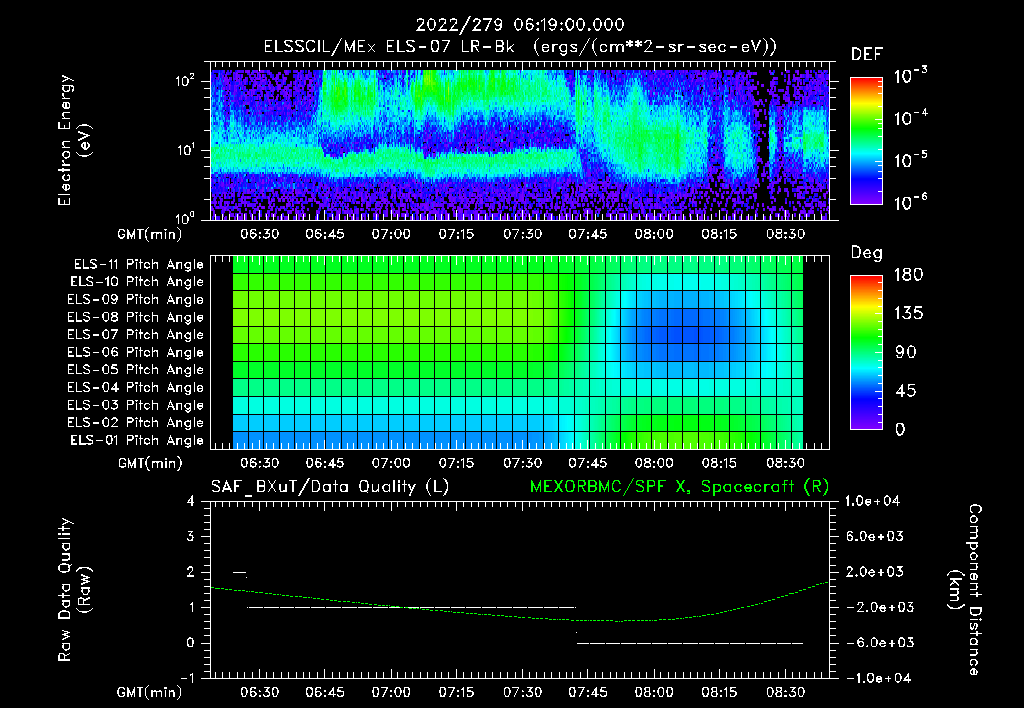This screenshot has height=708, width=1024.
Task: Click the 2.0e+03 right axis value
Action: [875, 571]
